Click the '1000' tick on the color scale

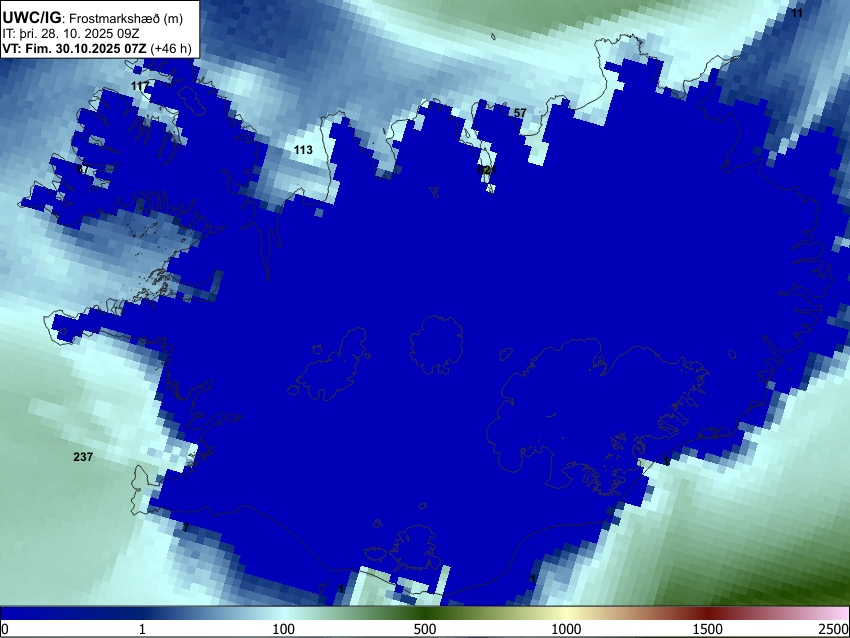click(566, 629)
